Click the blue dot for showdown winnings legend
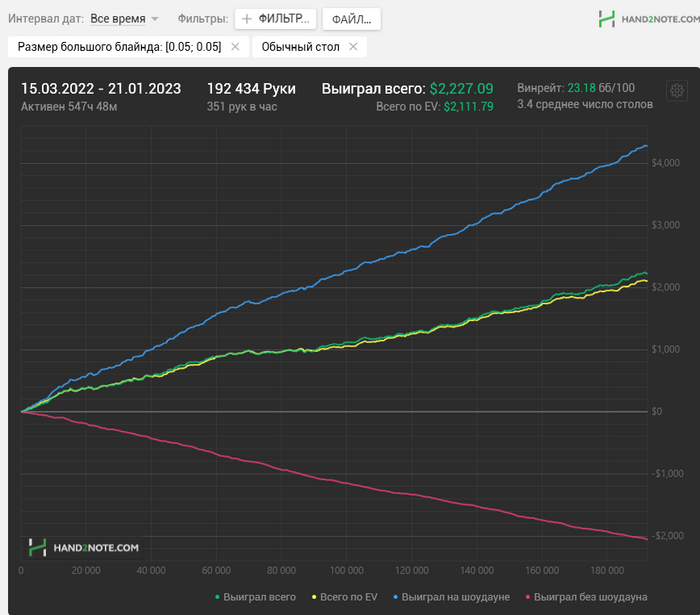Viewport: 700px width, 615px height. (x=395, y=597)
